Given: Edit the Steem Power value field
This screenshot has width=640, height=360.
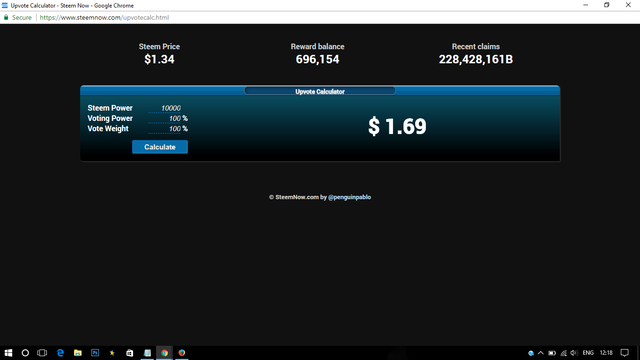Looking at the screenshot, I should coord(164,108).
